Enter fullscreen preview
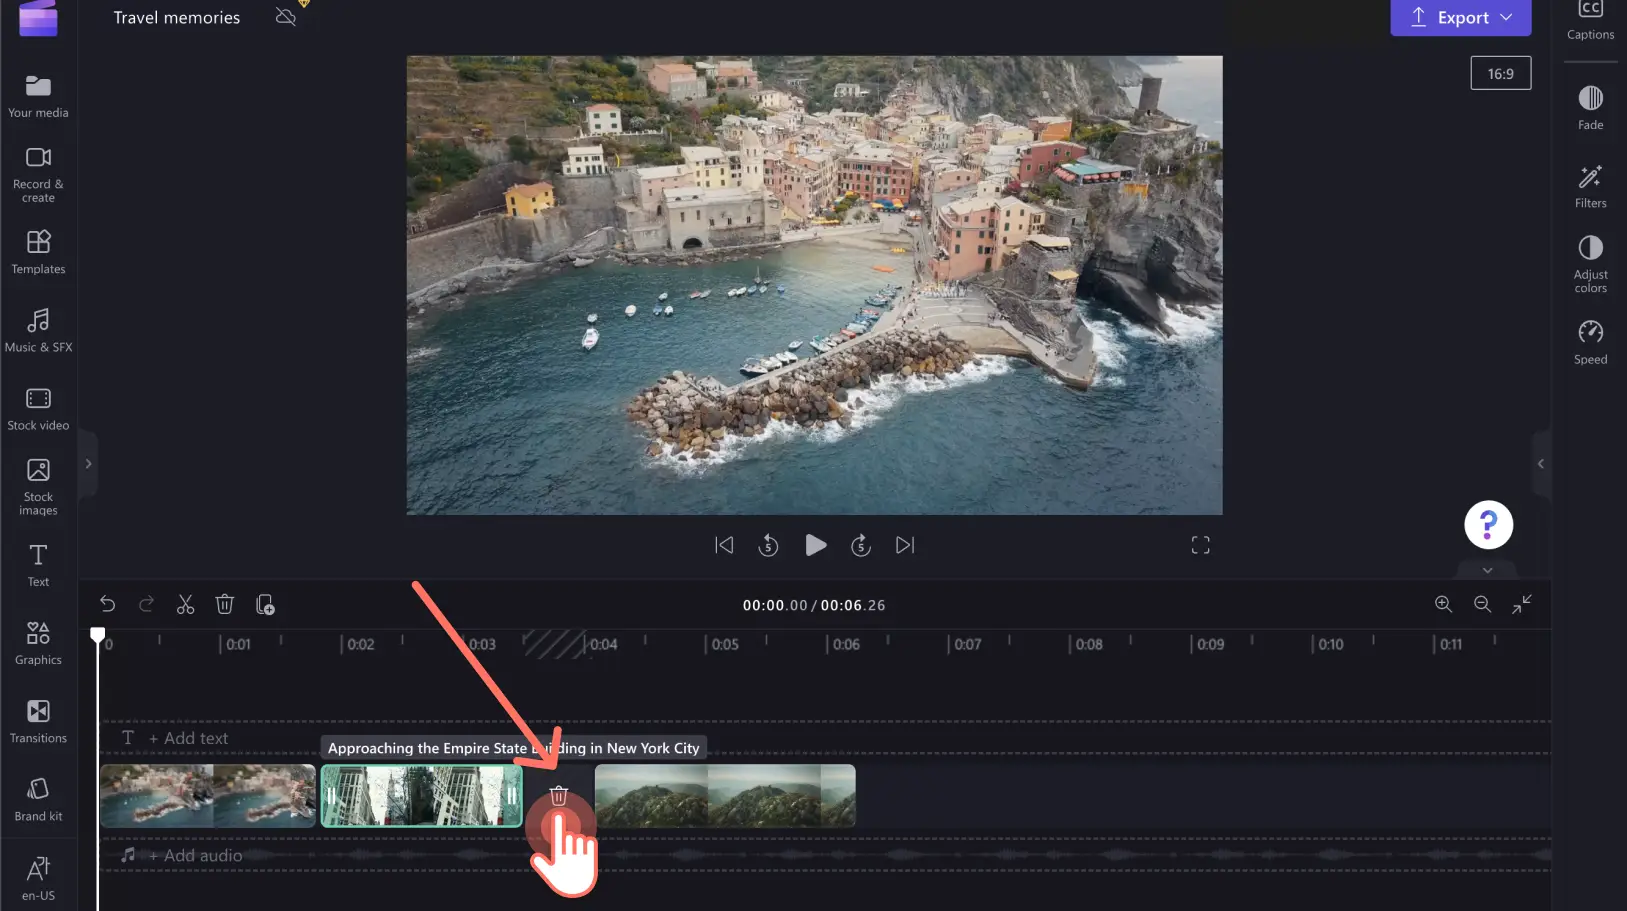This screenshot has height=911, width=1627. tap(1200, 545)
